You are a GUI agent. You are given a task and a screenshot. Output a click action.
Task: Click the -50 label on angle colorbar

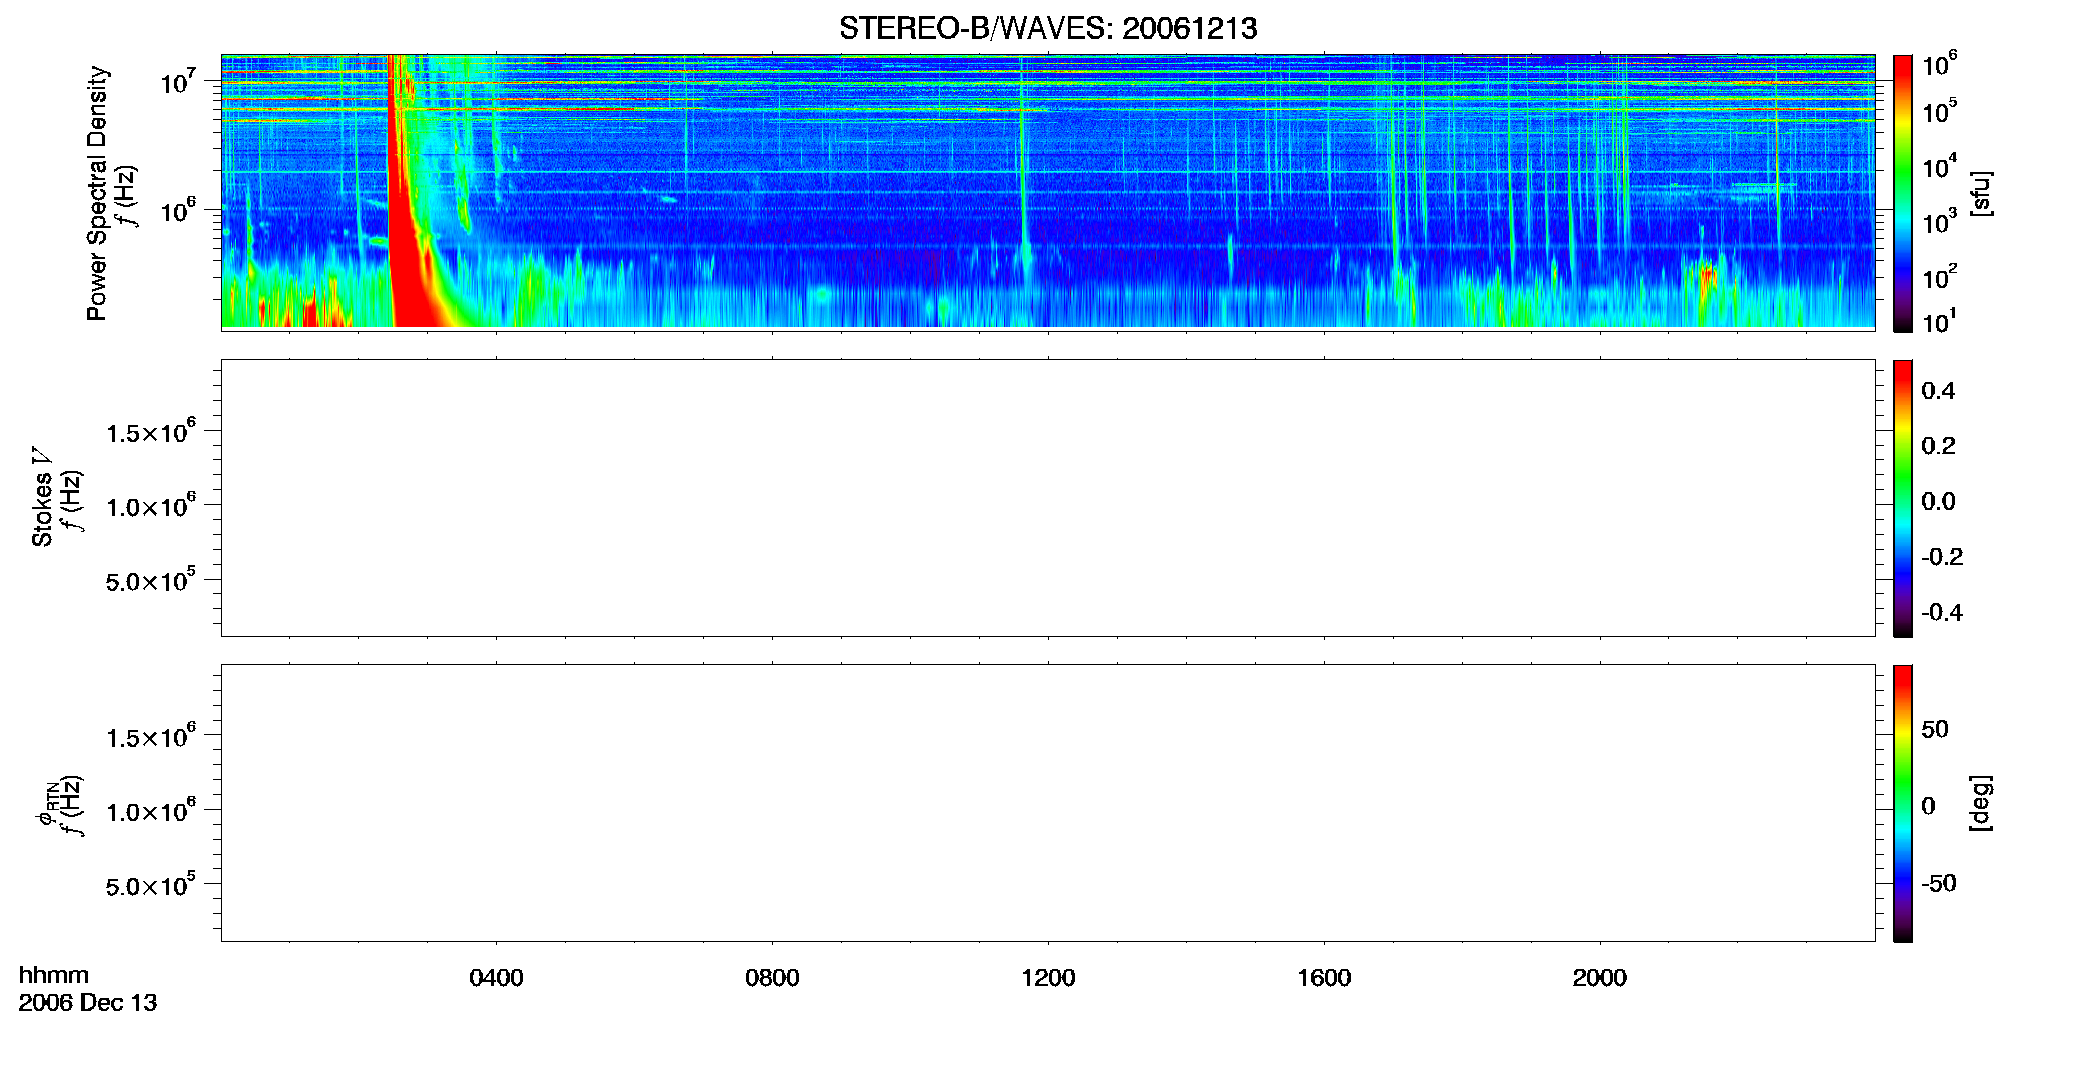pyautogui.click(x=1938, y=884)
